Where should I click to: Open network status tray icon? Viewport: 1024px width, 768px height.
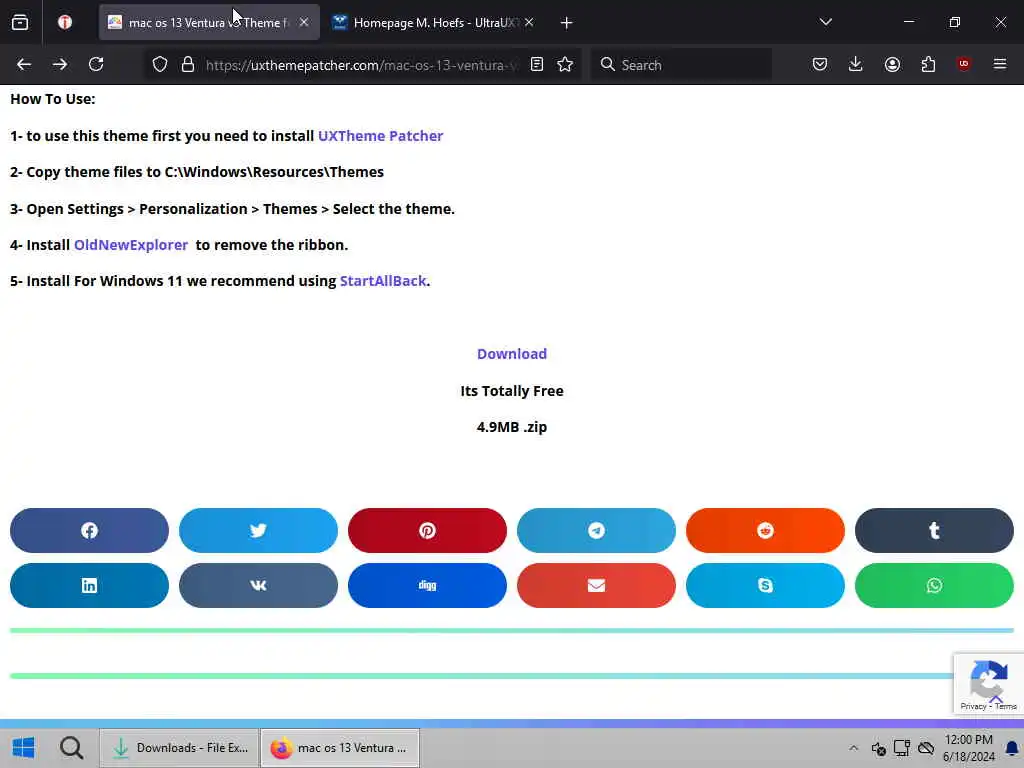902,748
